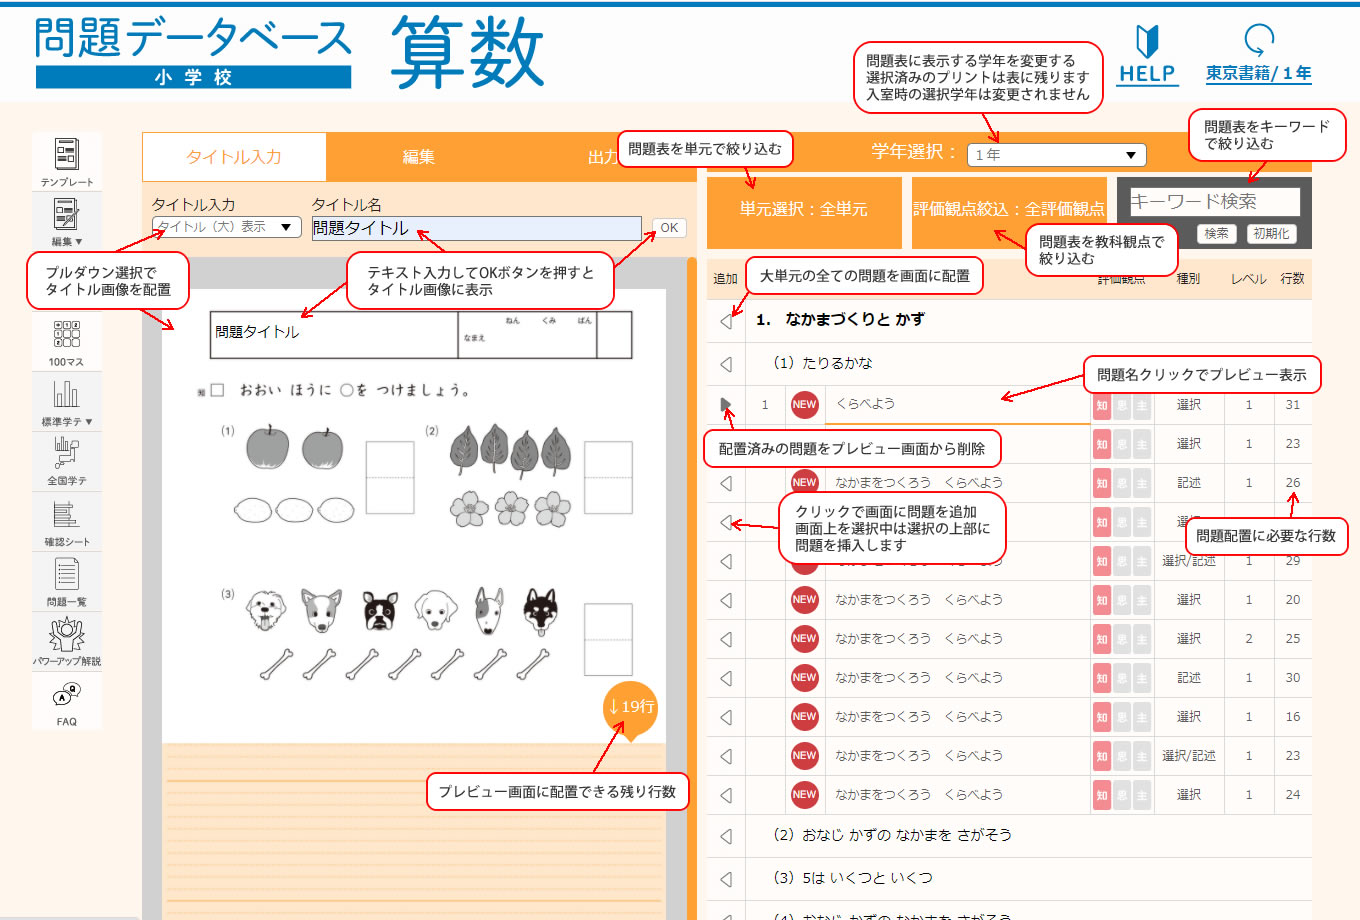Viewport: 1360px width, 920px height.
Task: Switch textbook via 東京書籍/1年 icon
Action: click(x=1258, y=54)
